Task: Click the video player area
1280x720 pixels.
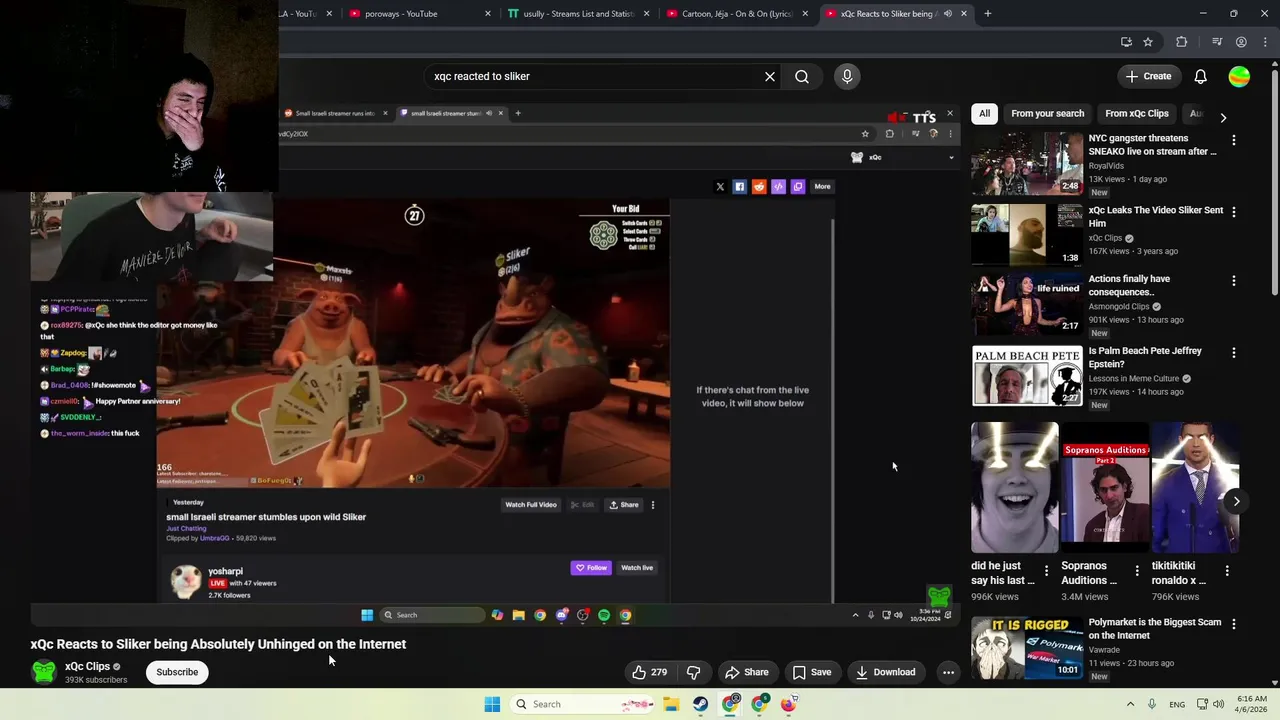Action: coord(495,365)
